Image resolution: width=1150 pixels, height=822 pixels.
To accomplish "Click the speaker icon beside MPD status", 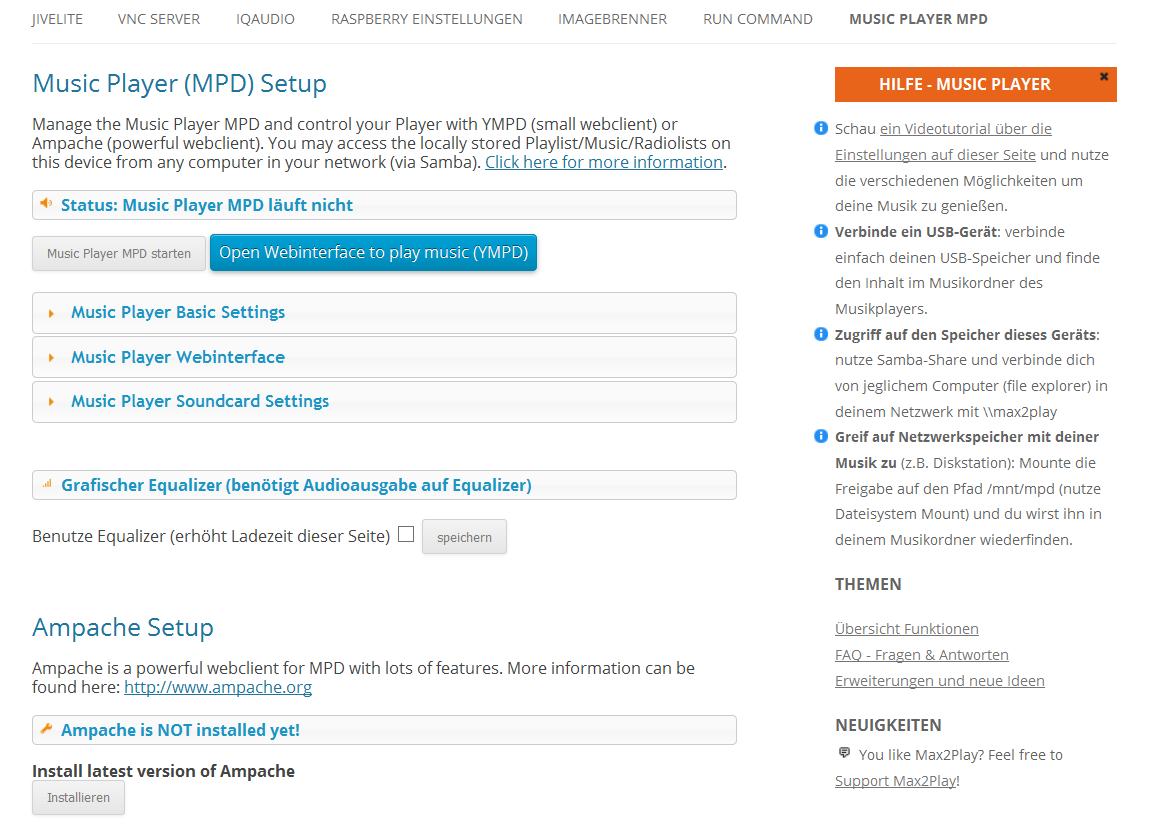I will [x=46, y=203].
